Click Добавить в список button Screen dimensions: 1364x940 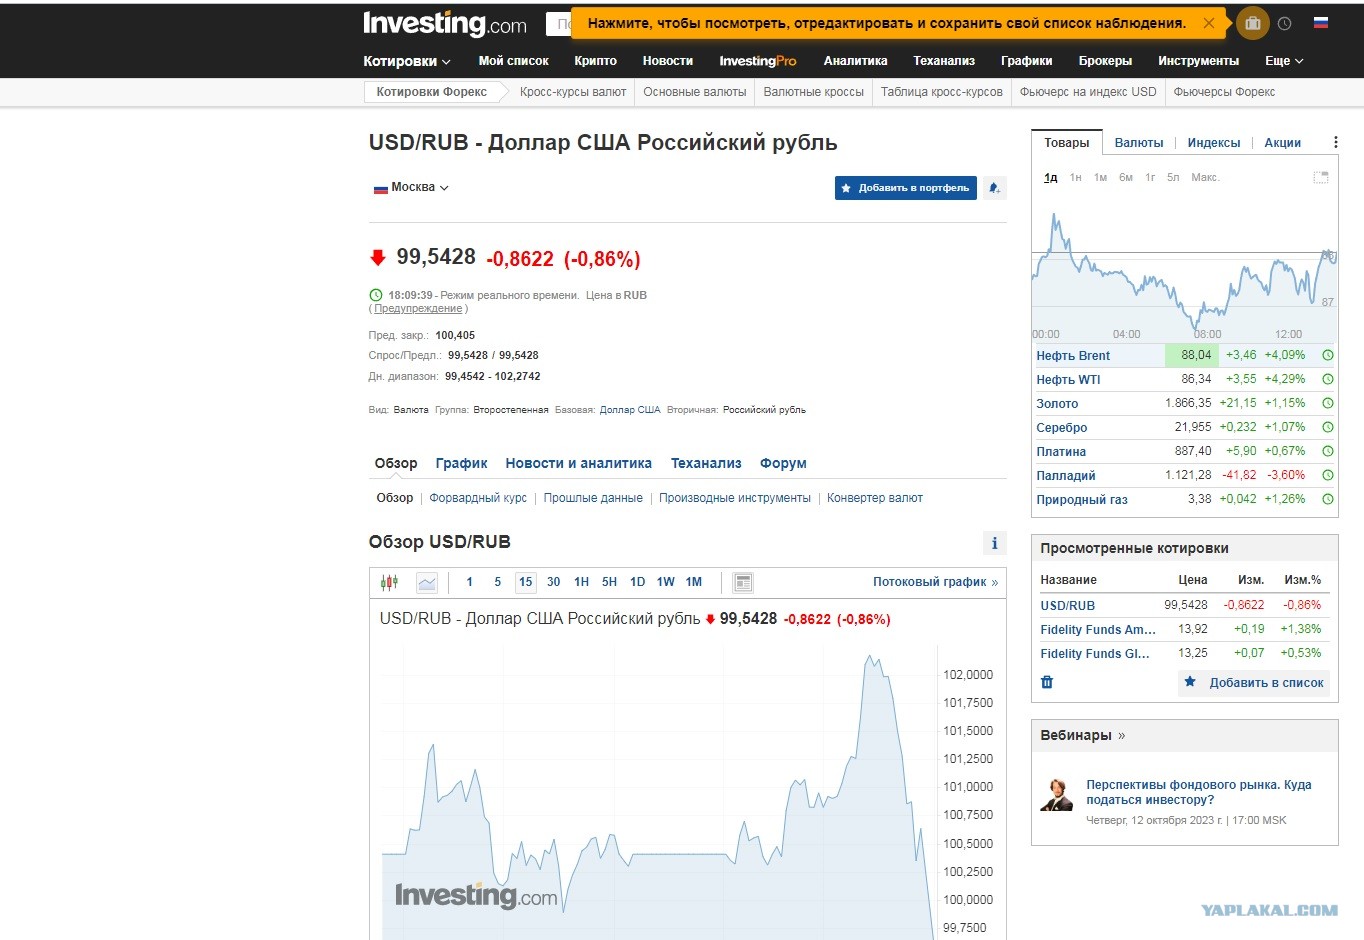coord(1254,682)
